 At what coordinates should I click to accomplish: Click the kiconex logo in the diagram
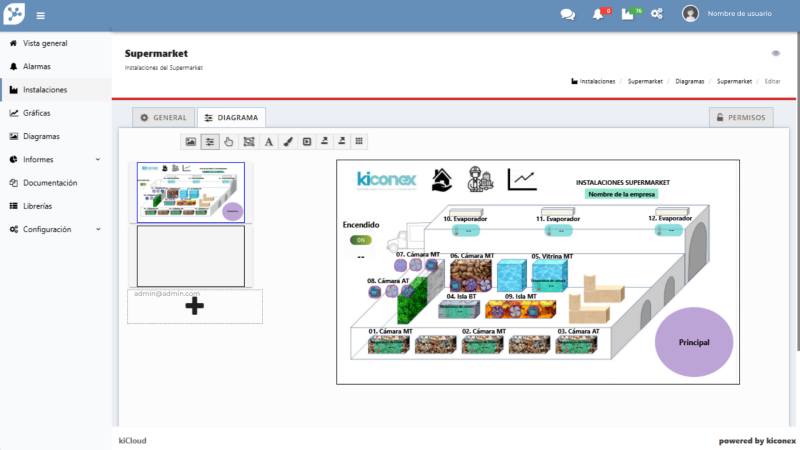(x=386, y=180)
